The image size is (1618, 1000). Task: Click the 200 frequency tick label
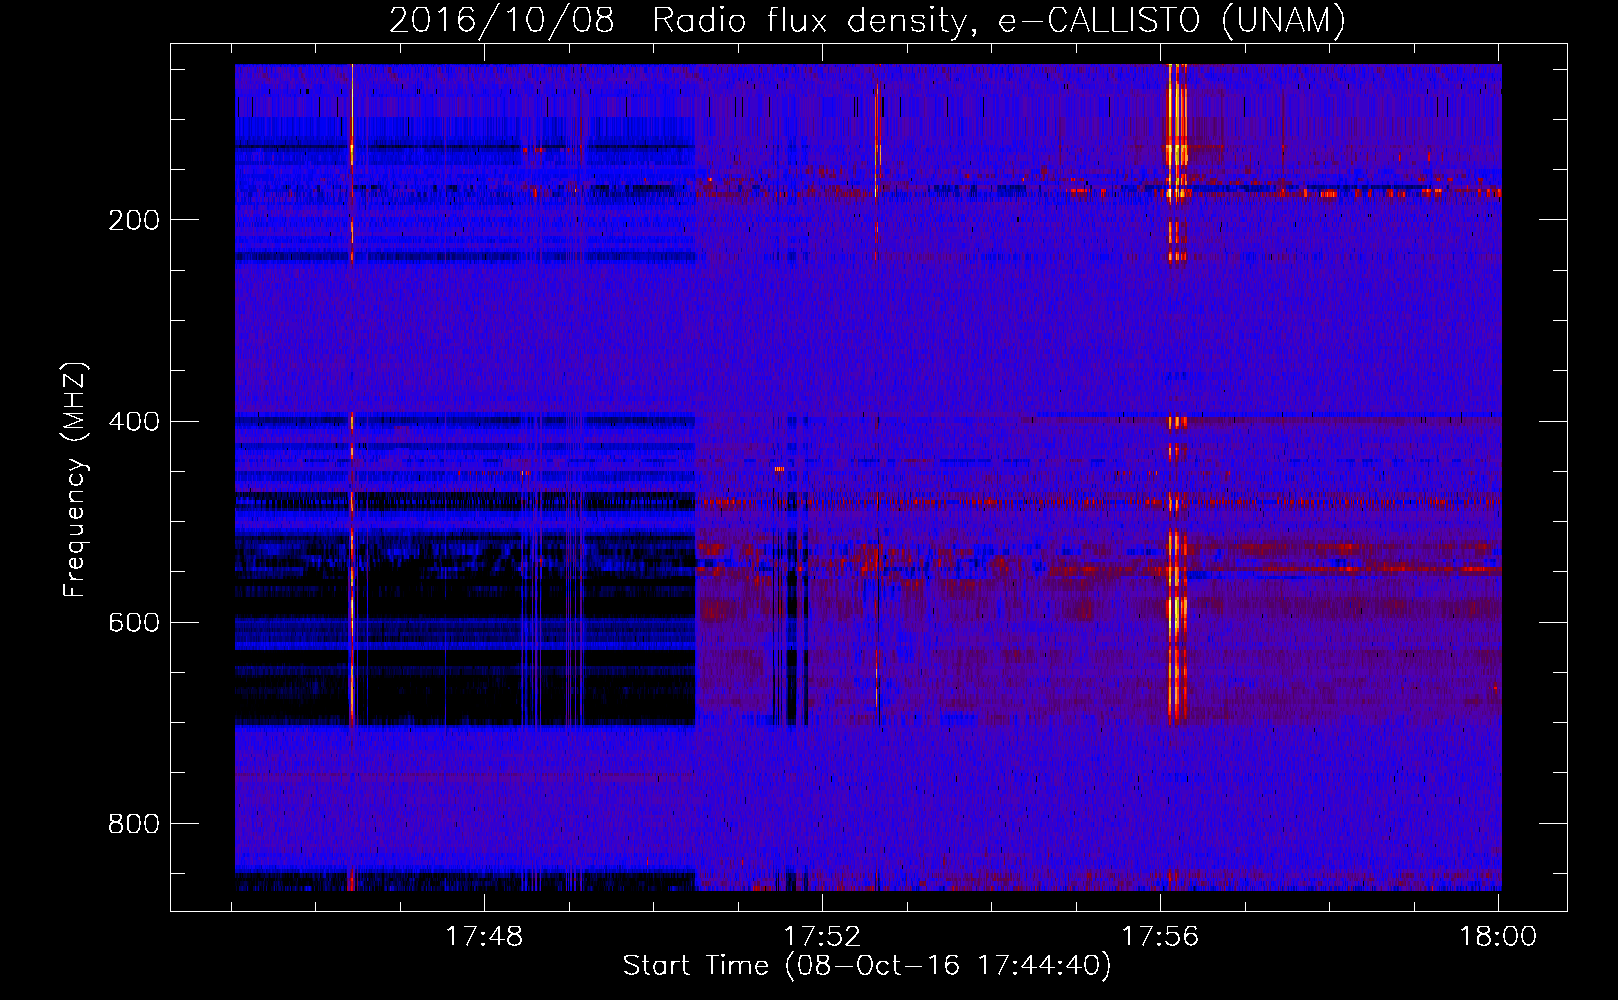click(x=134, y=220)
